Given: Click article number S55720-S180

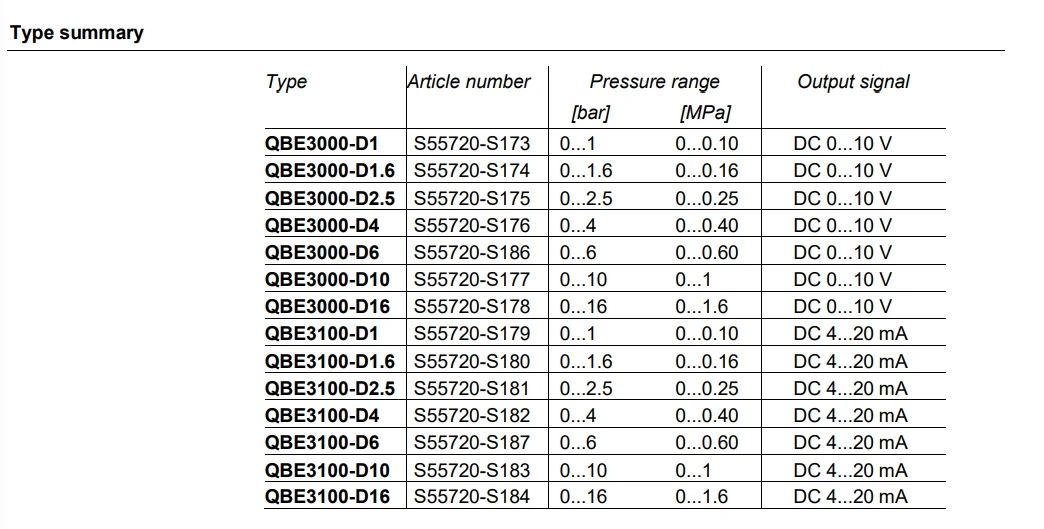Looking at the screenshot, I should (x=472, y=361).
